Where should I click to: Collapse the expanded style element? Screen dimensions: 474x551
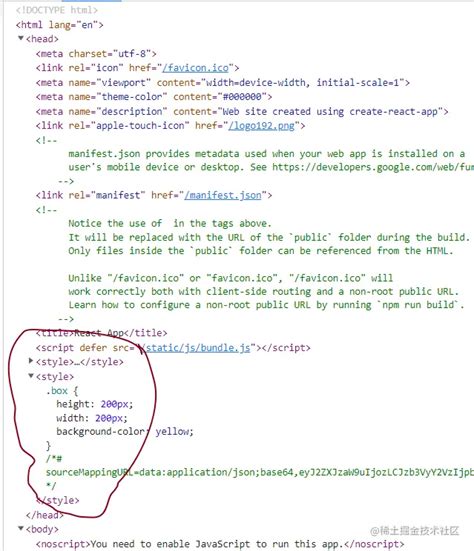point(31,376)
